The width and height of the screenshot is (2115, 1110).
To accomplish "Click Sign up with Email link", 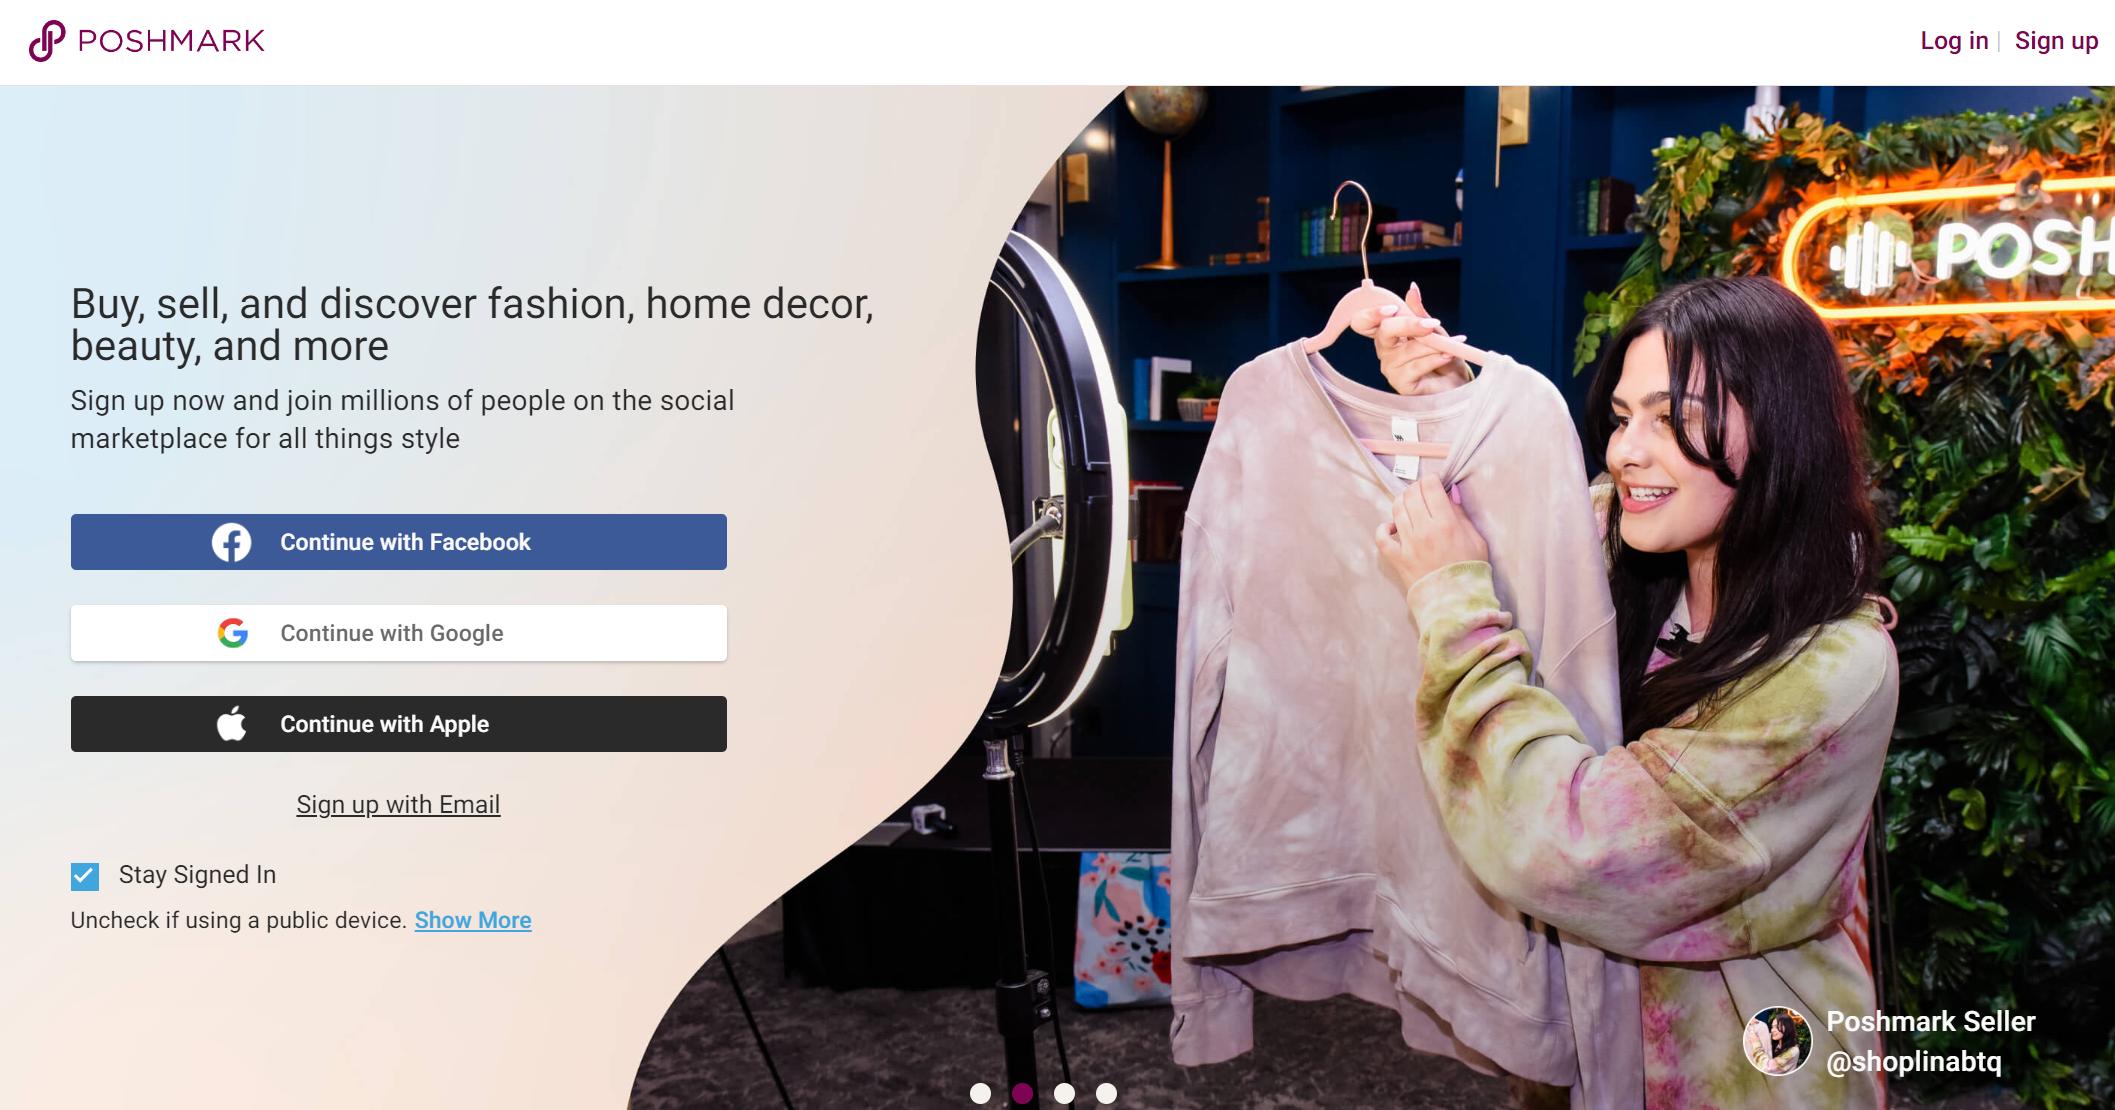I will (x=397, y=802).
